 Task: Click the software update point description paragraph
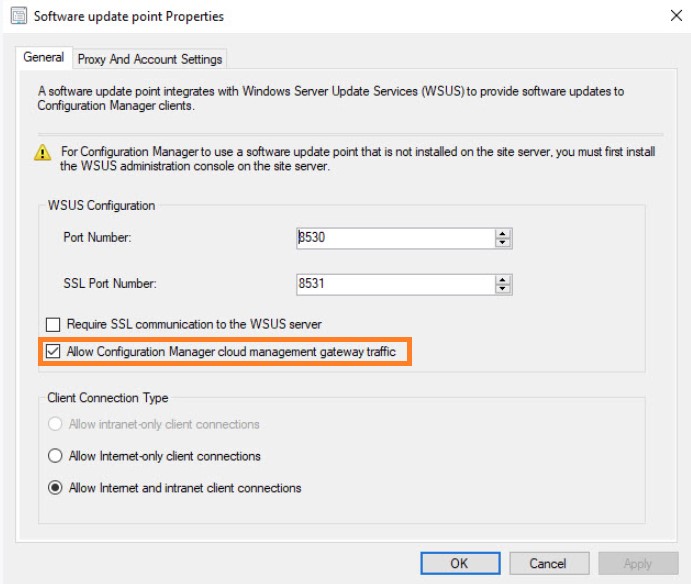click(x=331, y=98)
